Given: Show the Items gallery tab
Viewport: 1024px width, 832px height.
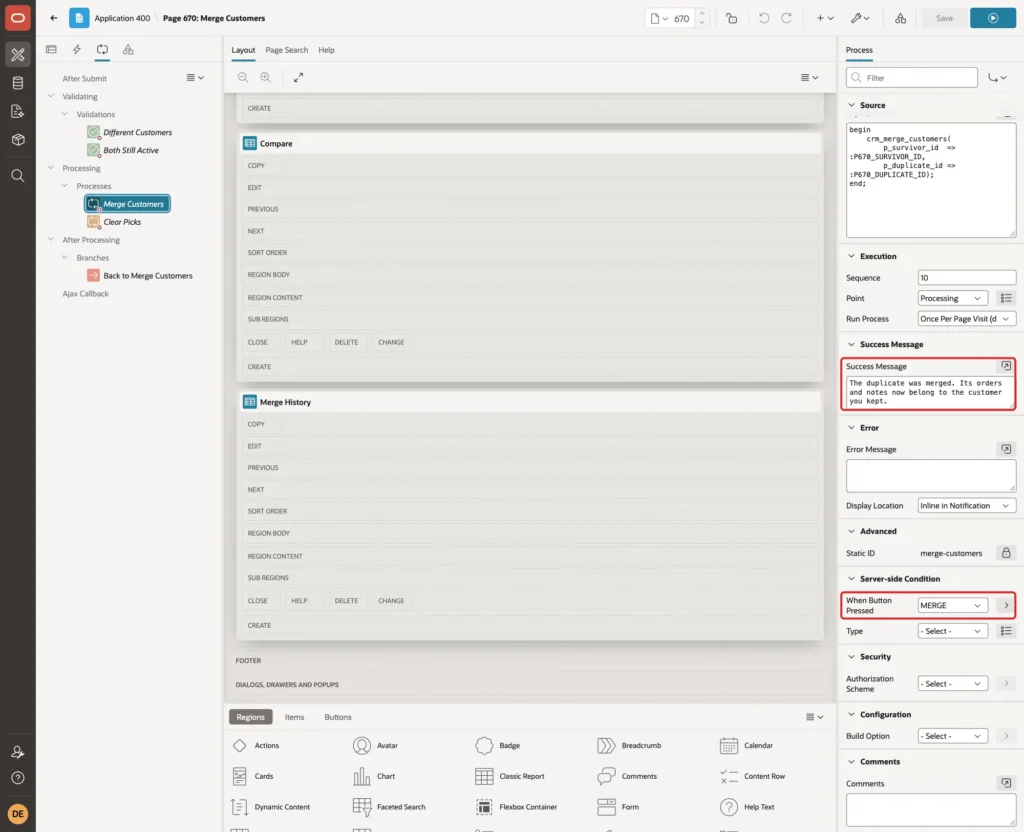Looking at the screenshot, I should [295, 717].
